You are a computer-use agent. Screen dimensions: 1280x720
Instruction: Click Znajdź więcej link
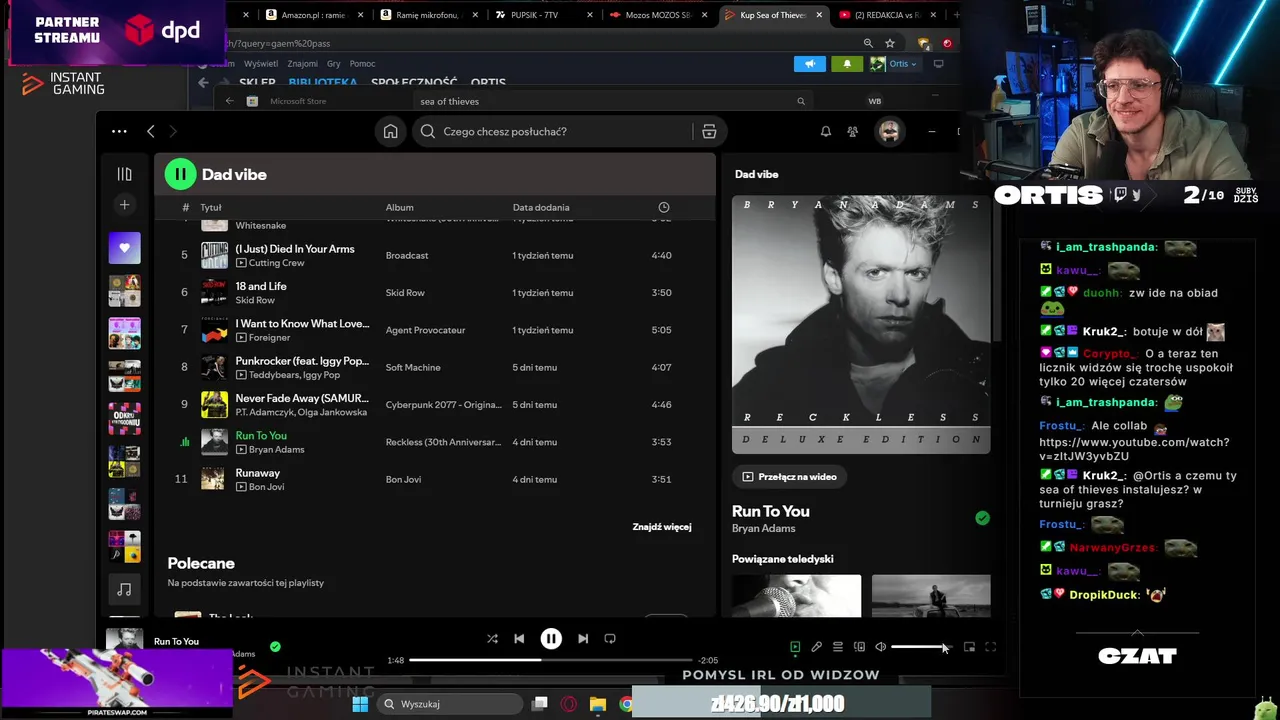pyautogui.click(x=661, y=527)
